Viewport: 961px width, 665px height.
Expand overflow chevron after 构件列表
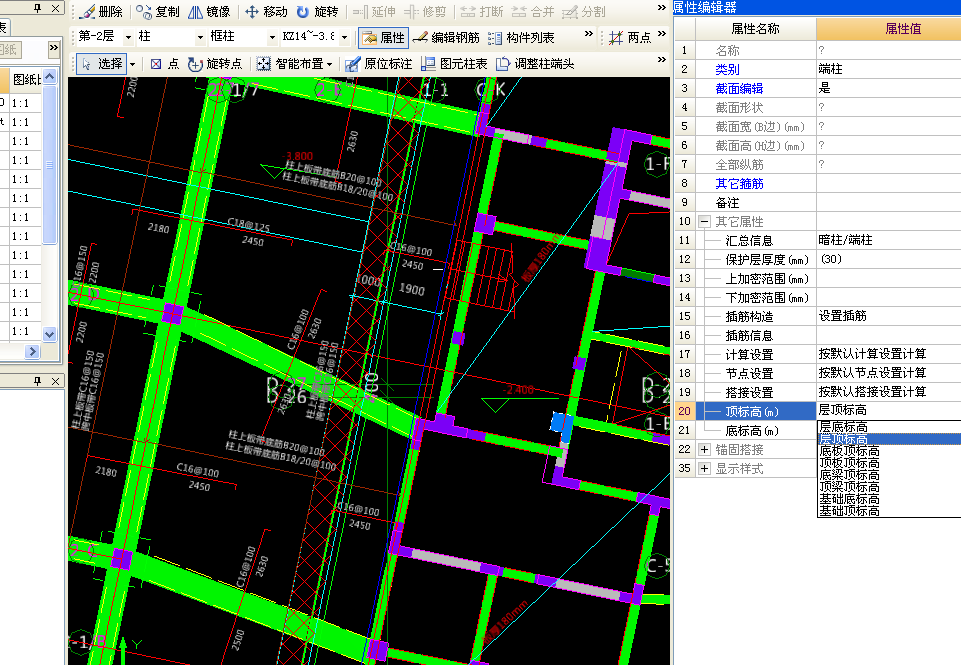point(589,34)
